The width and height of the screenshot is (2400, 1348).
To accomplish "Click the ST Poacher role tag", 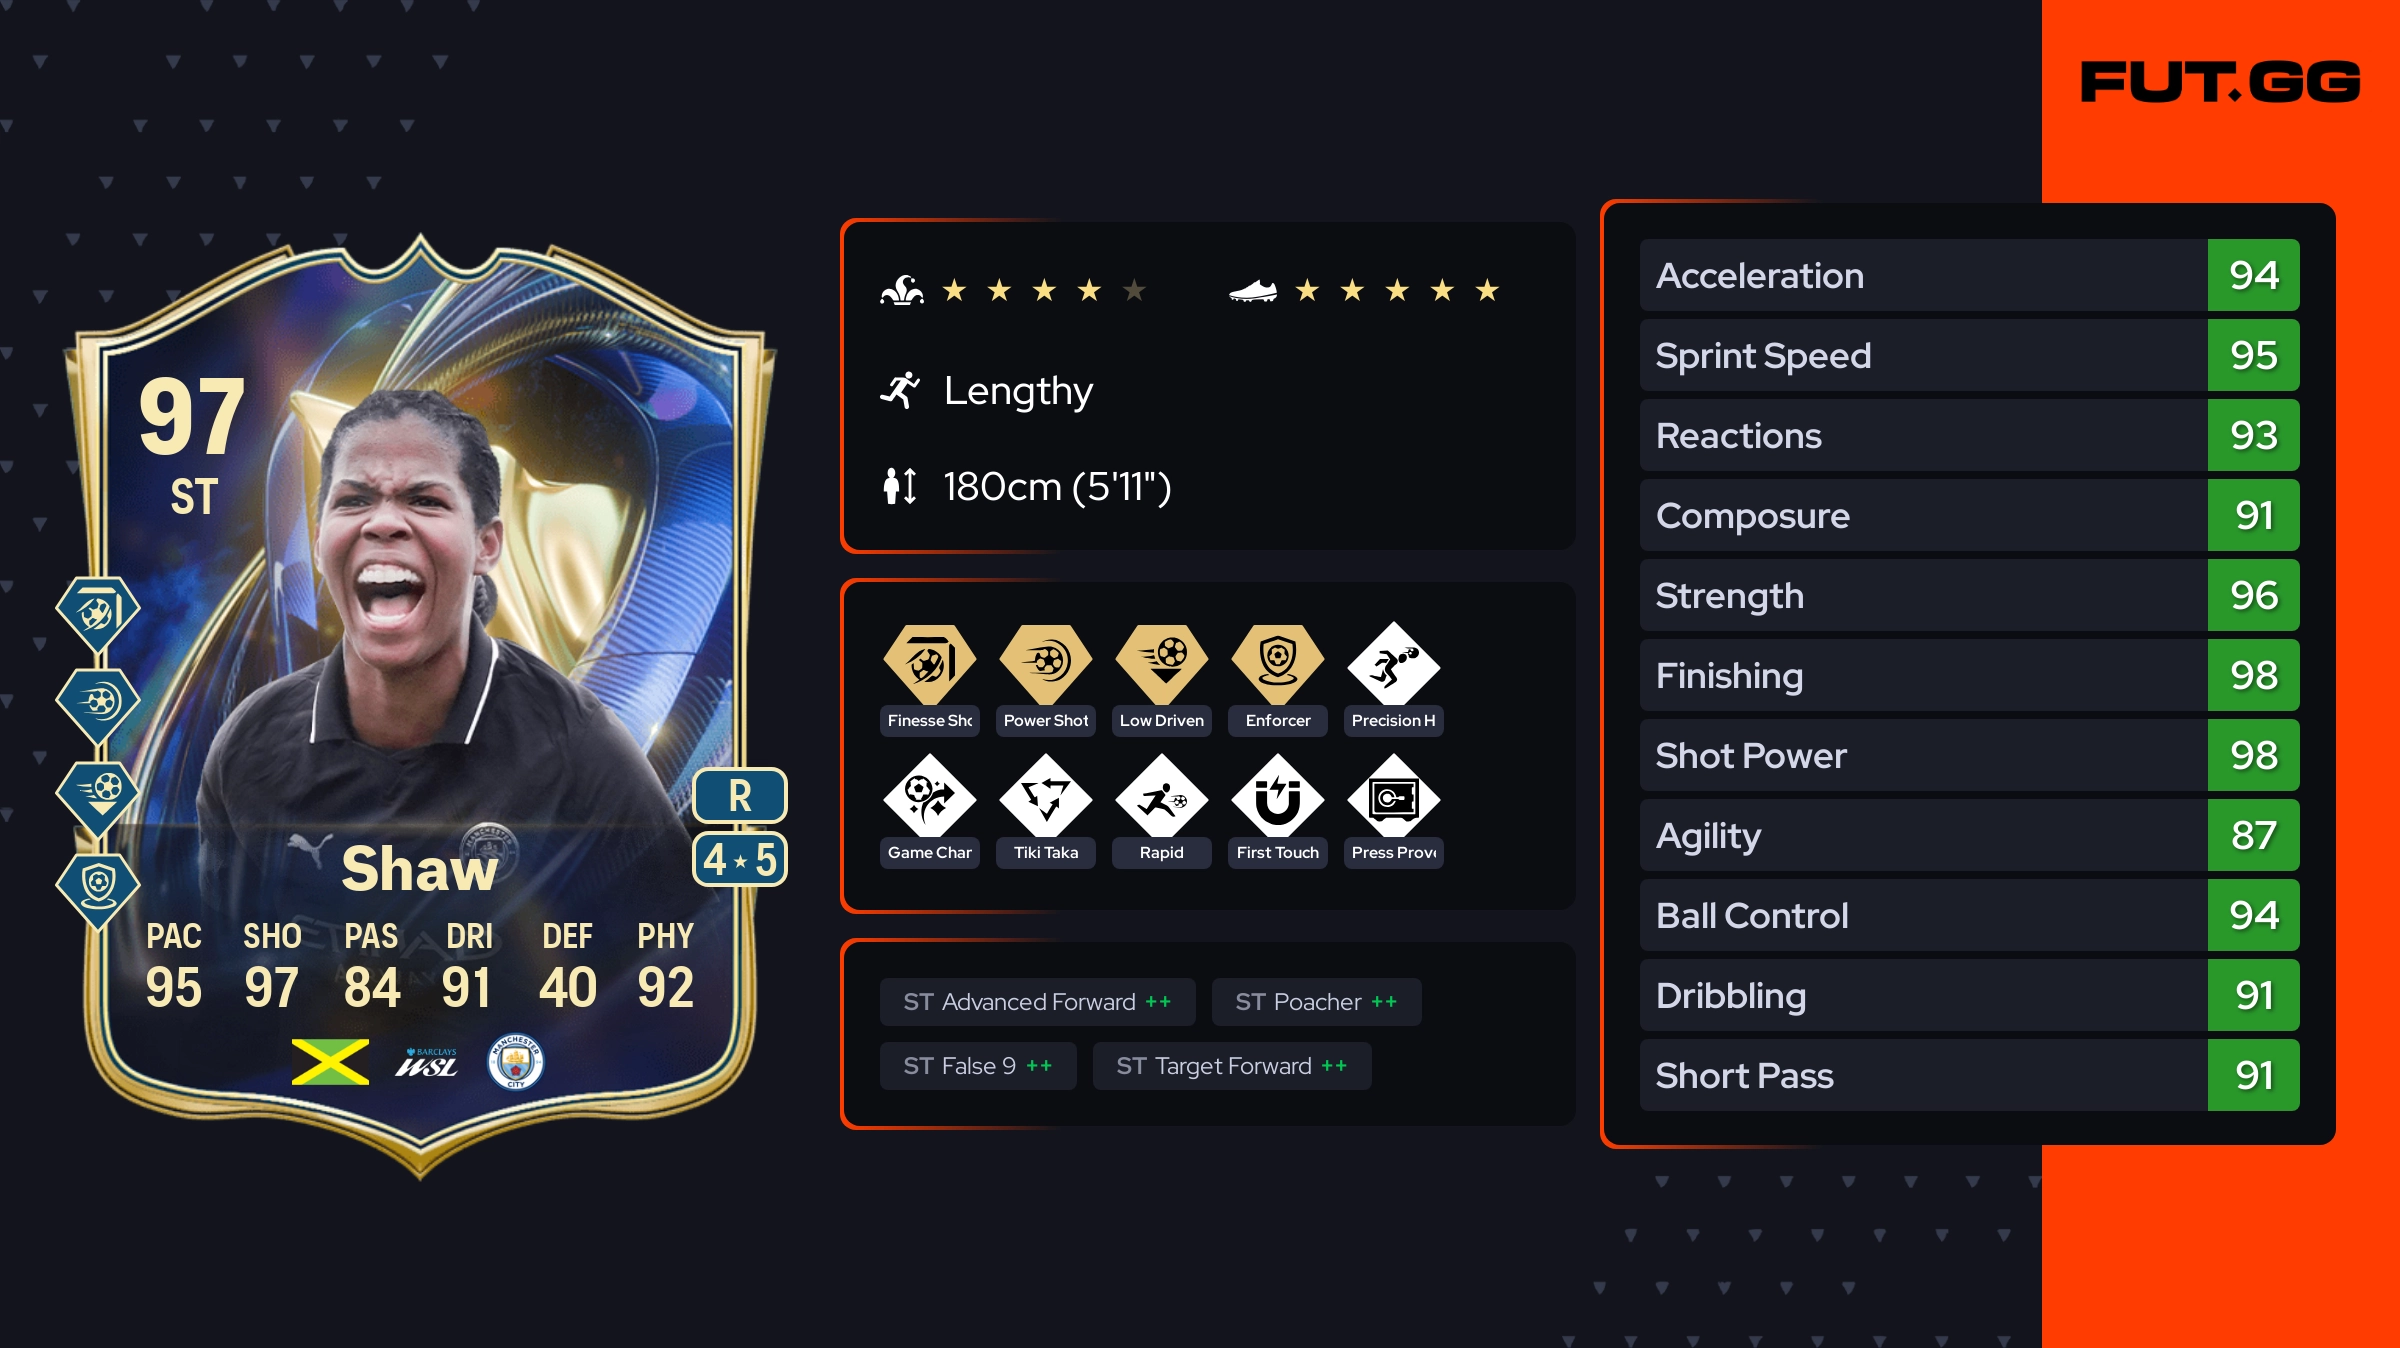I will click(1316, 1002).
